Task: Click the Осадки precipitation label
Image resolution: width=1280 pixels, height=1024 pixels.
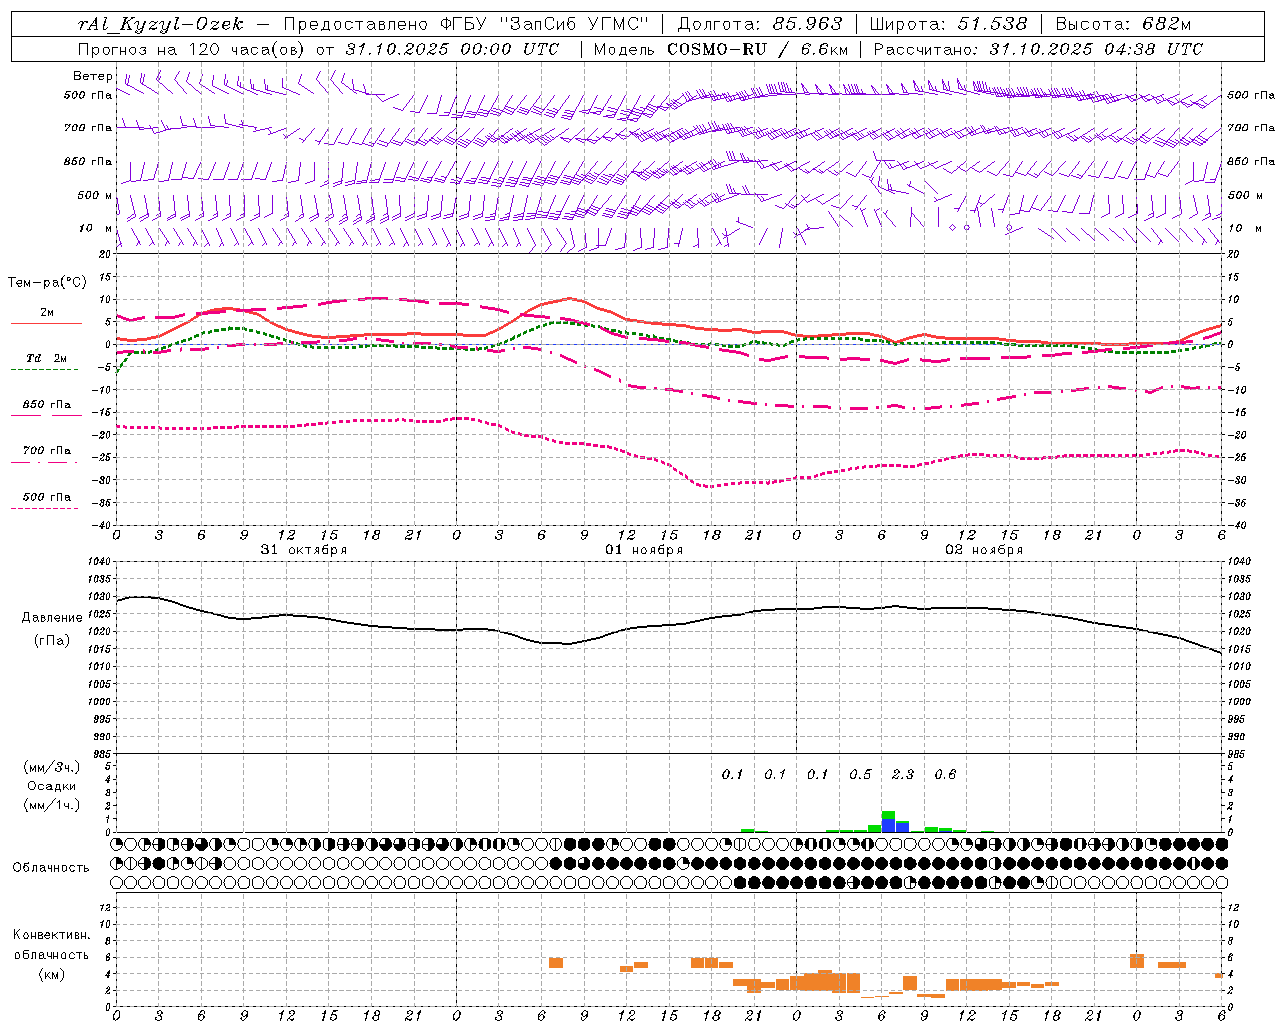Action: 51,786
